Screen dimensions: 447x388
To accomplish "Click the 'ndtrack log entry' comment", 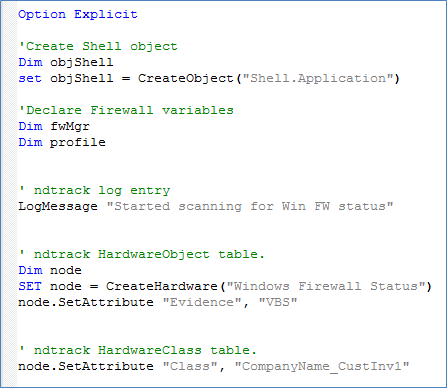I will 94,190.
